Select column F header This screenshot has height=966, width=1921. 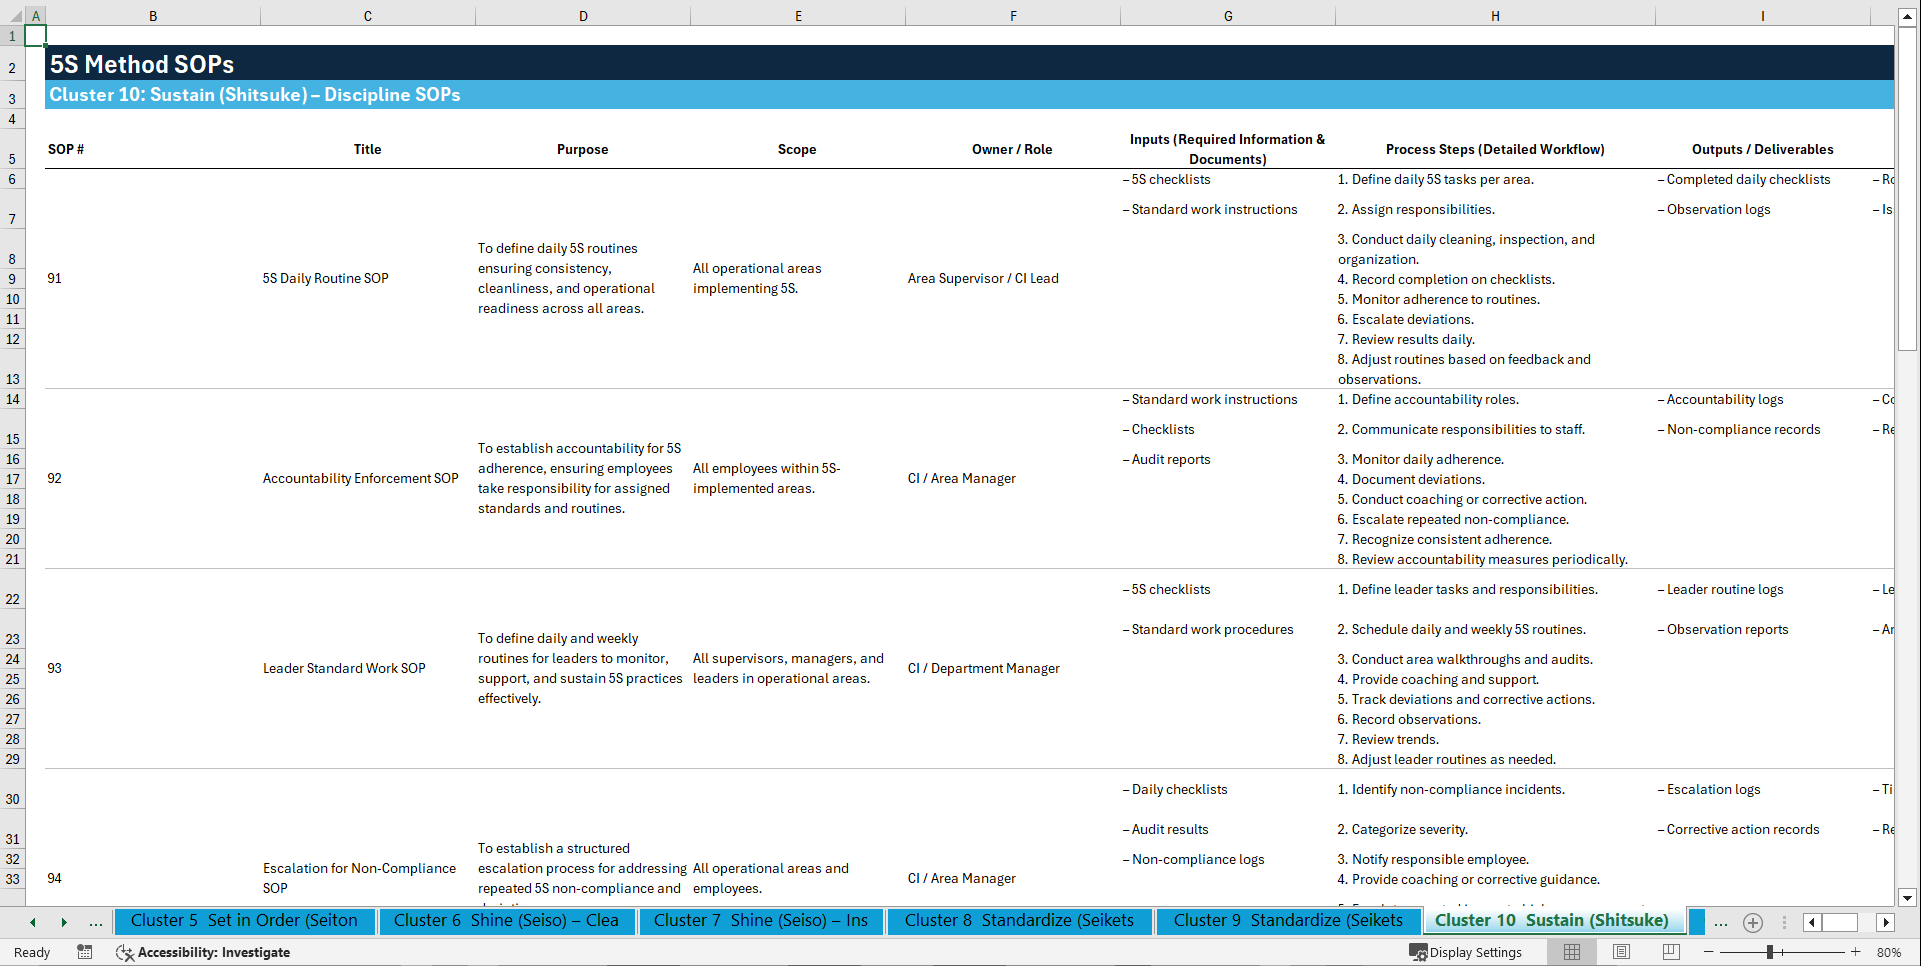pos(1013,16)
